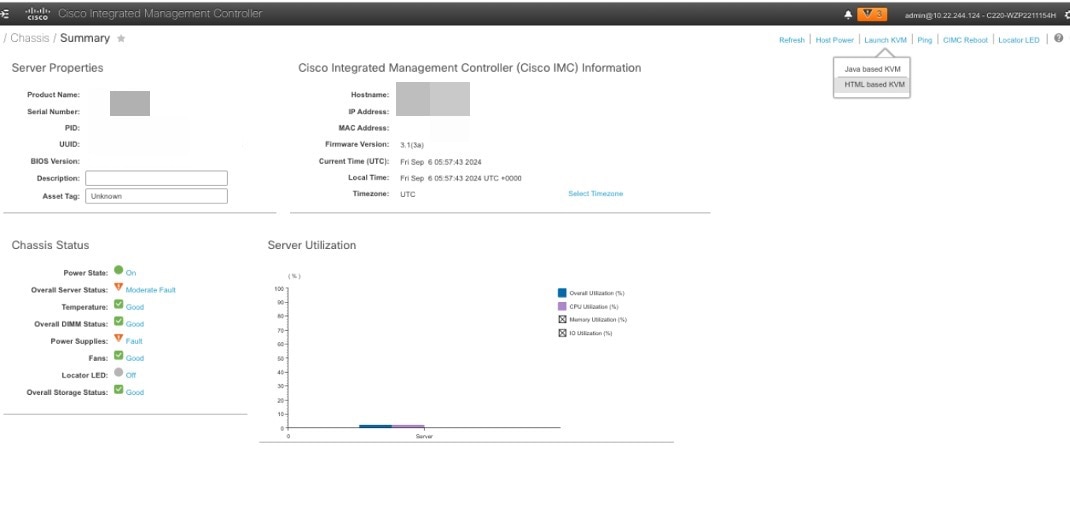Focus the Asset Tag input field
The height and width of the screenshot is (506, 1070).
point(156,196)
